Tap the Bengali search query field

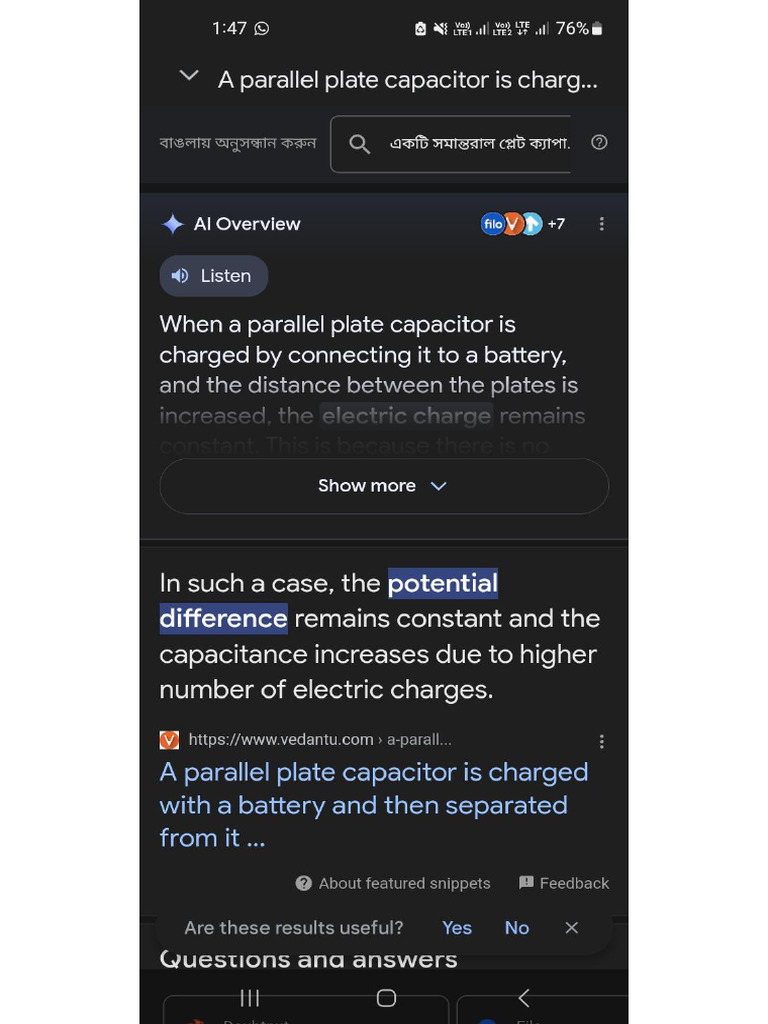tap(478, 144)
